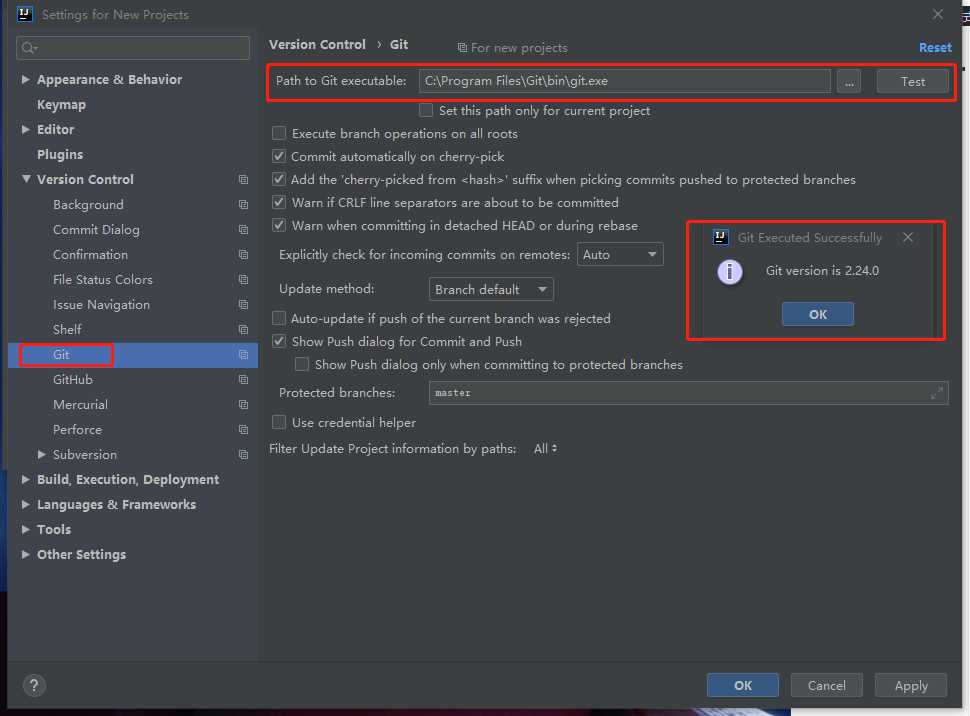Expand the Other Settings section
The image size is (970, 716).
[25, 554]
